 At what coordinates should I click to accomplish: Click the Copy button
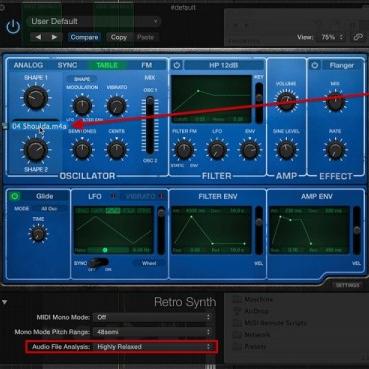tap(119, 37)
